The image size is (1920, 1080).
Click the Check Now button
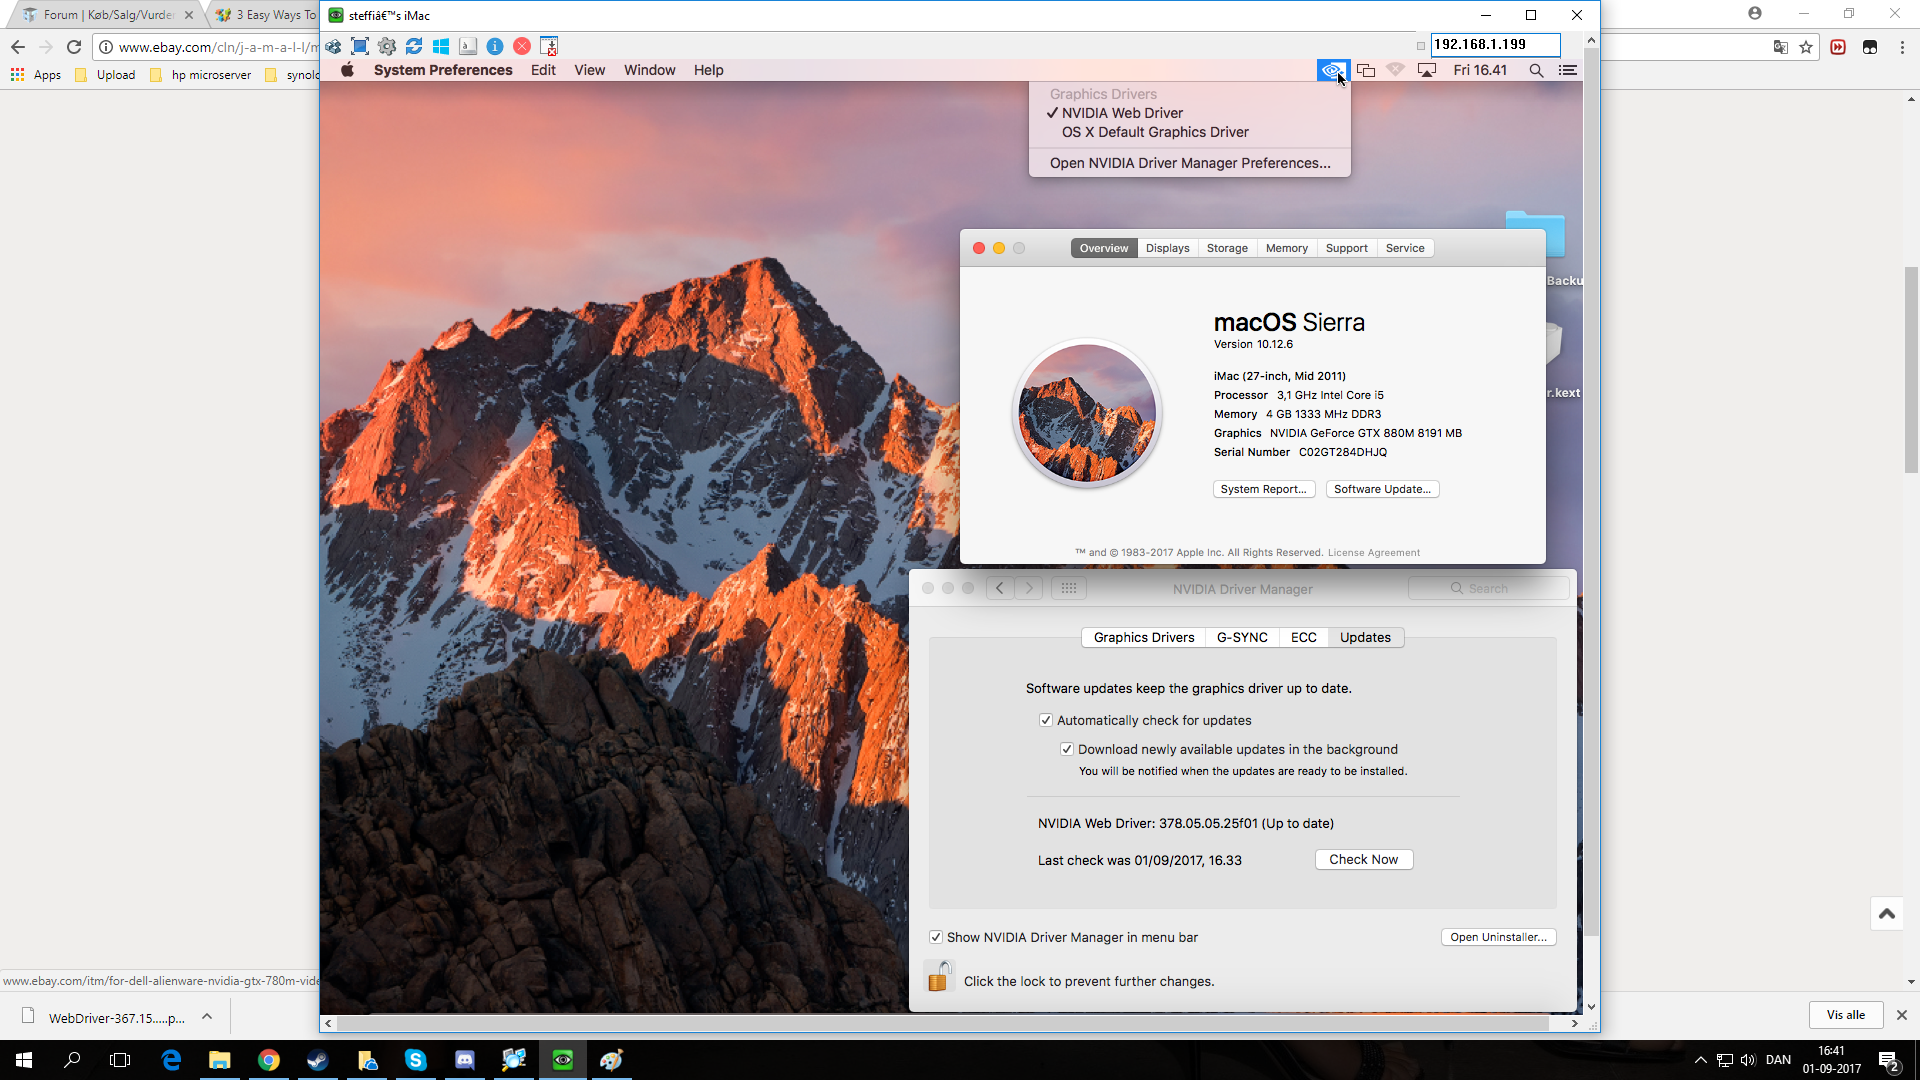[x=1363, y=859]
